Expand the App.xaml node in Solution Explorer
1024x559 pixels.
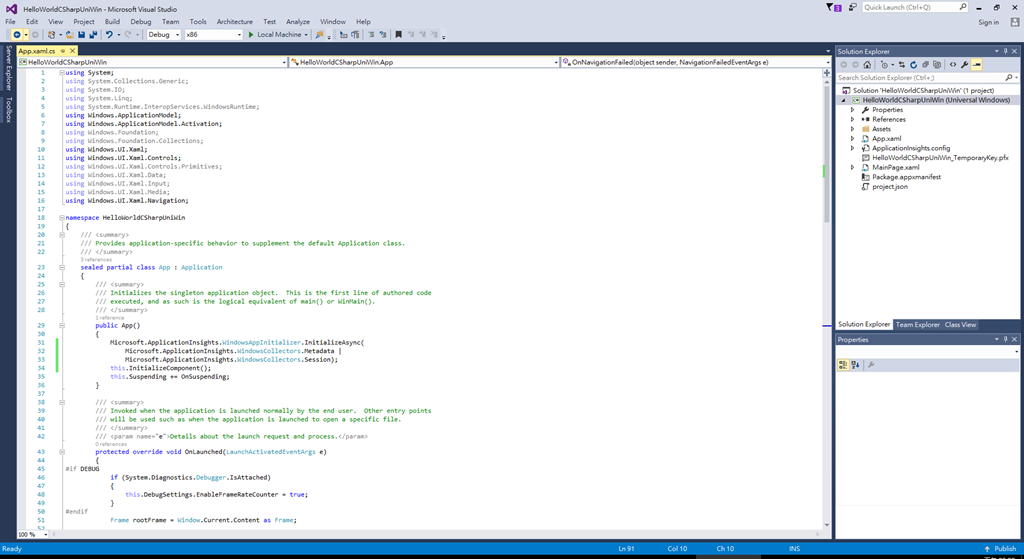(x=852, y=138)
